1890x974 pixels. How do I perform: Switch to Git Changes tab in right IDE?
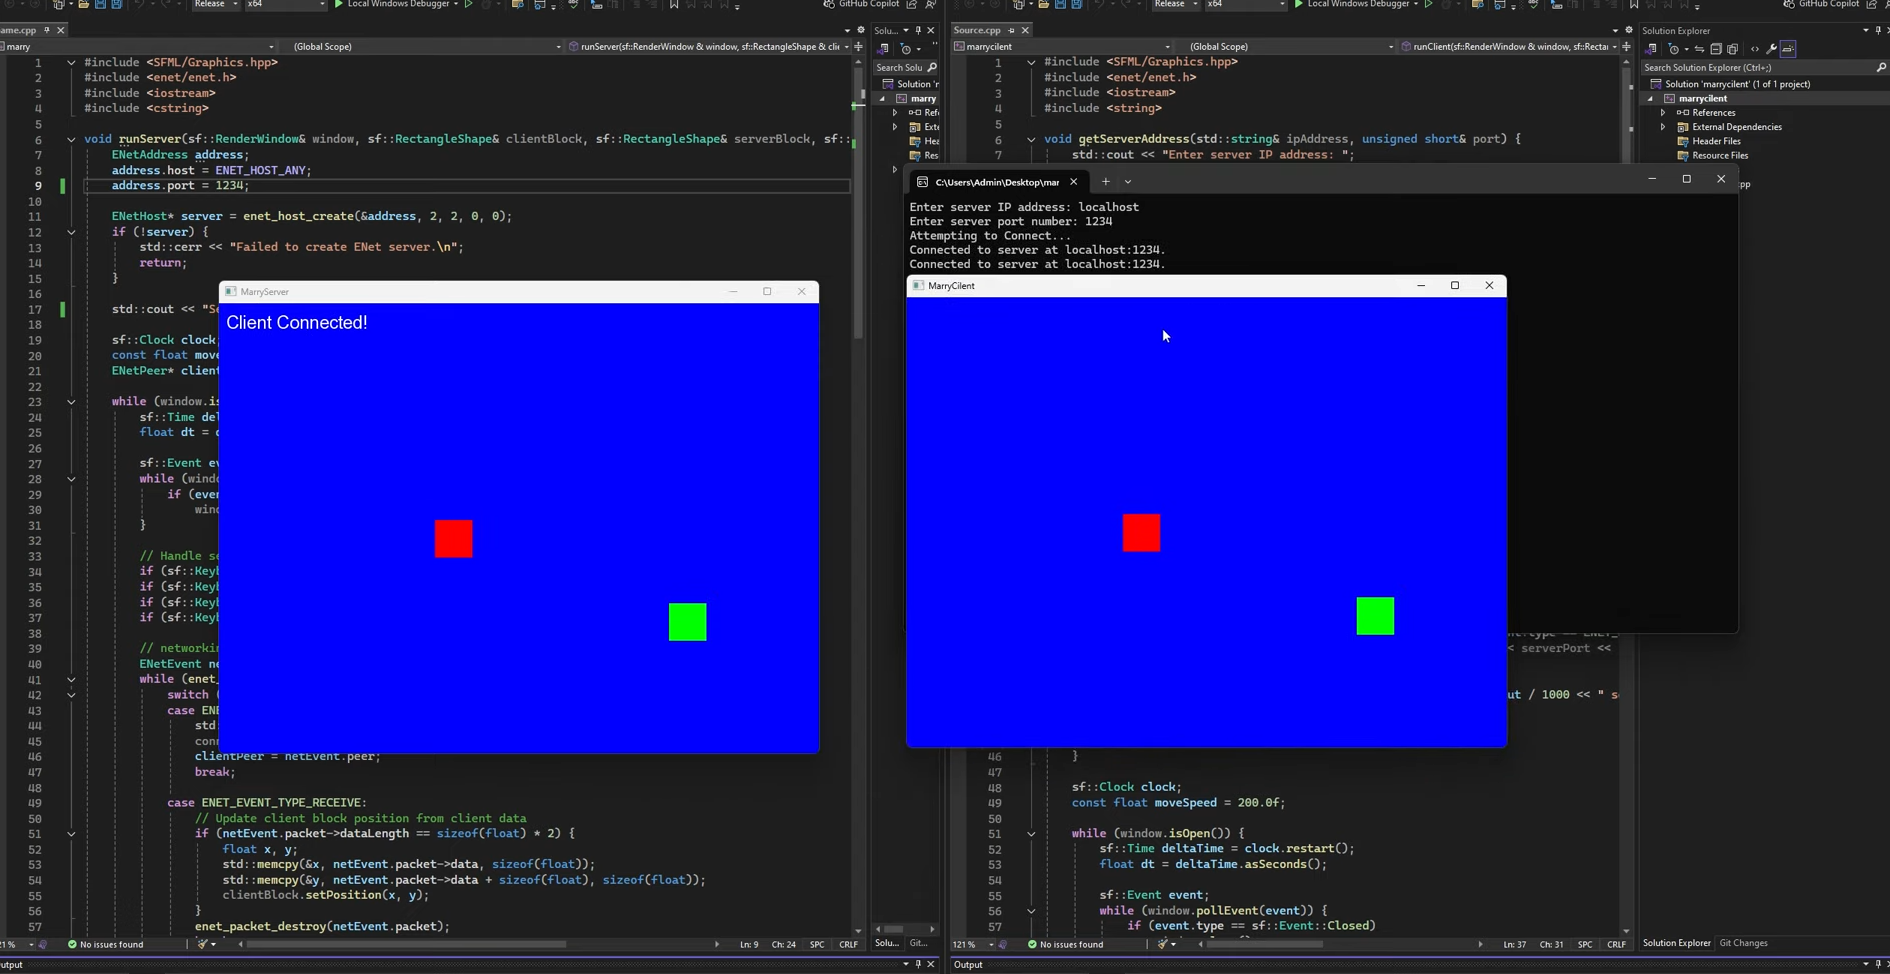[x=1743, y=943]
